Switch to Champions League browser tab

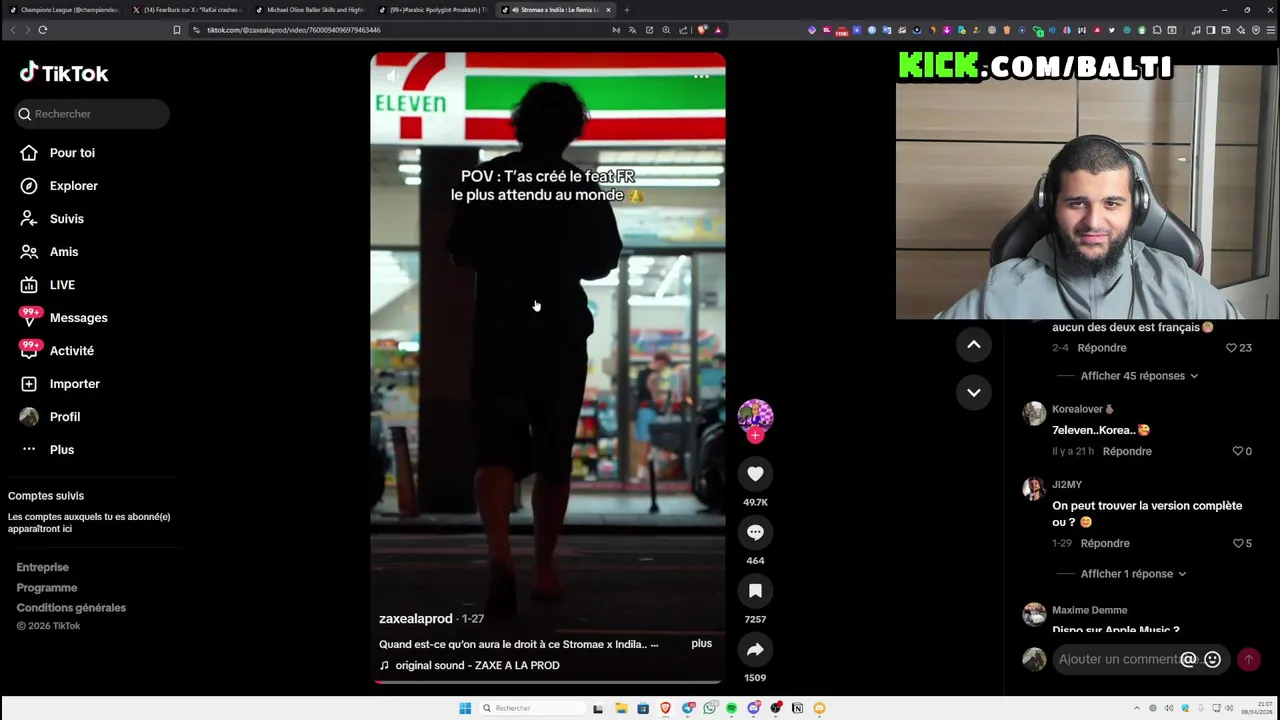click(x=66, y=10)
